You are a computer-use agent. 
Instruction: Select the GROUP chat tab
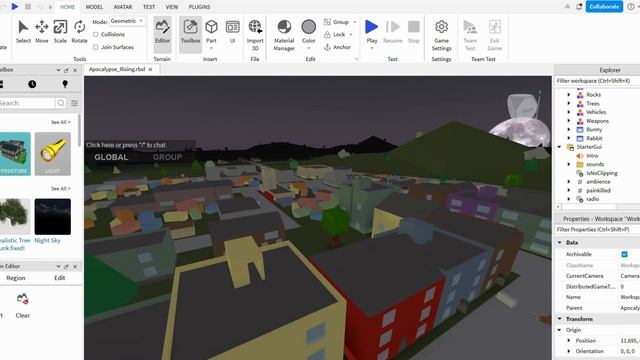(x=167, y=157)
